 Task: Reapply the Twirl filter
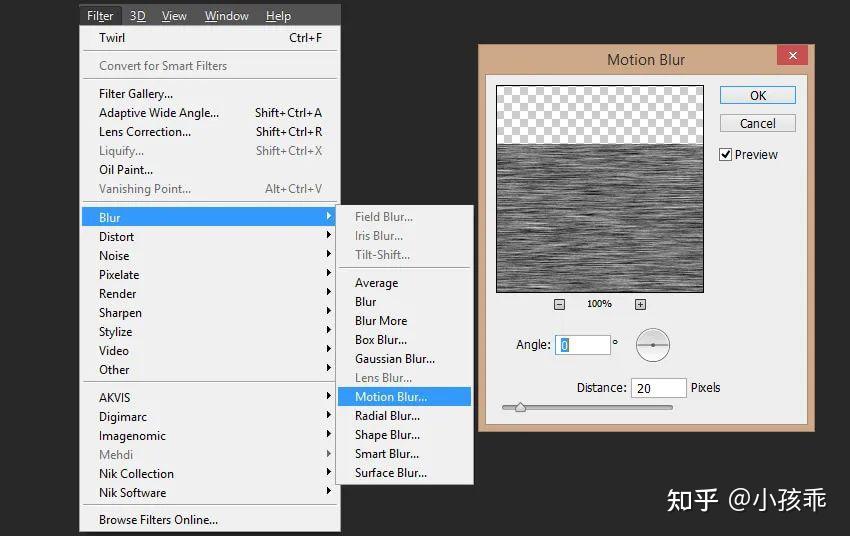tap(210, 38)
